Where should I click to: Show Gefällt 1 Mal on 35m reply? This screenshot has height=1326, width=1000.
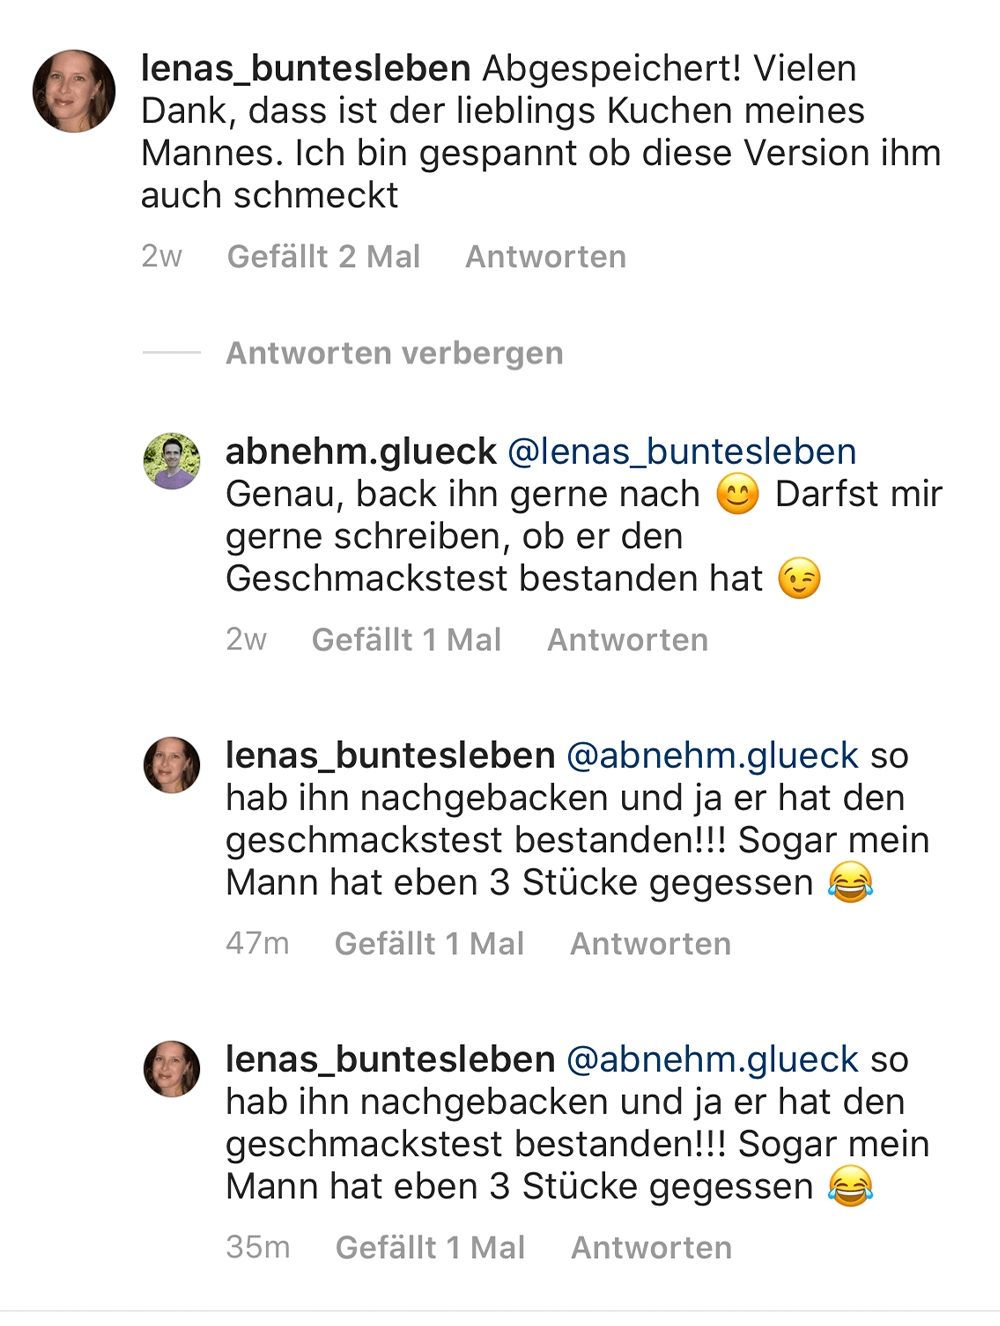(430, 1248)
